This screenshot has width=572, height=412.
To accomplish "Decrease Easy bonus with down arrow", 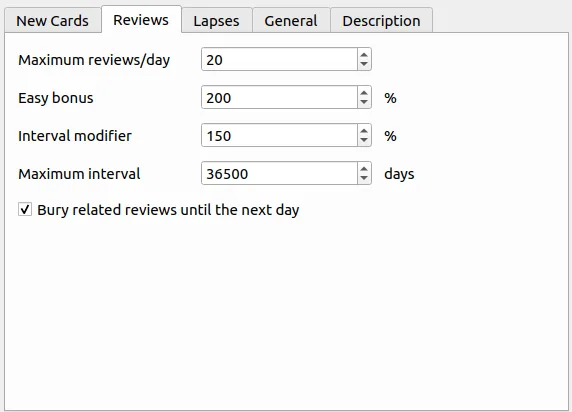I will (x=364, y=103).
